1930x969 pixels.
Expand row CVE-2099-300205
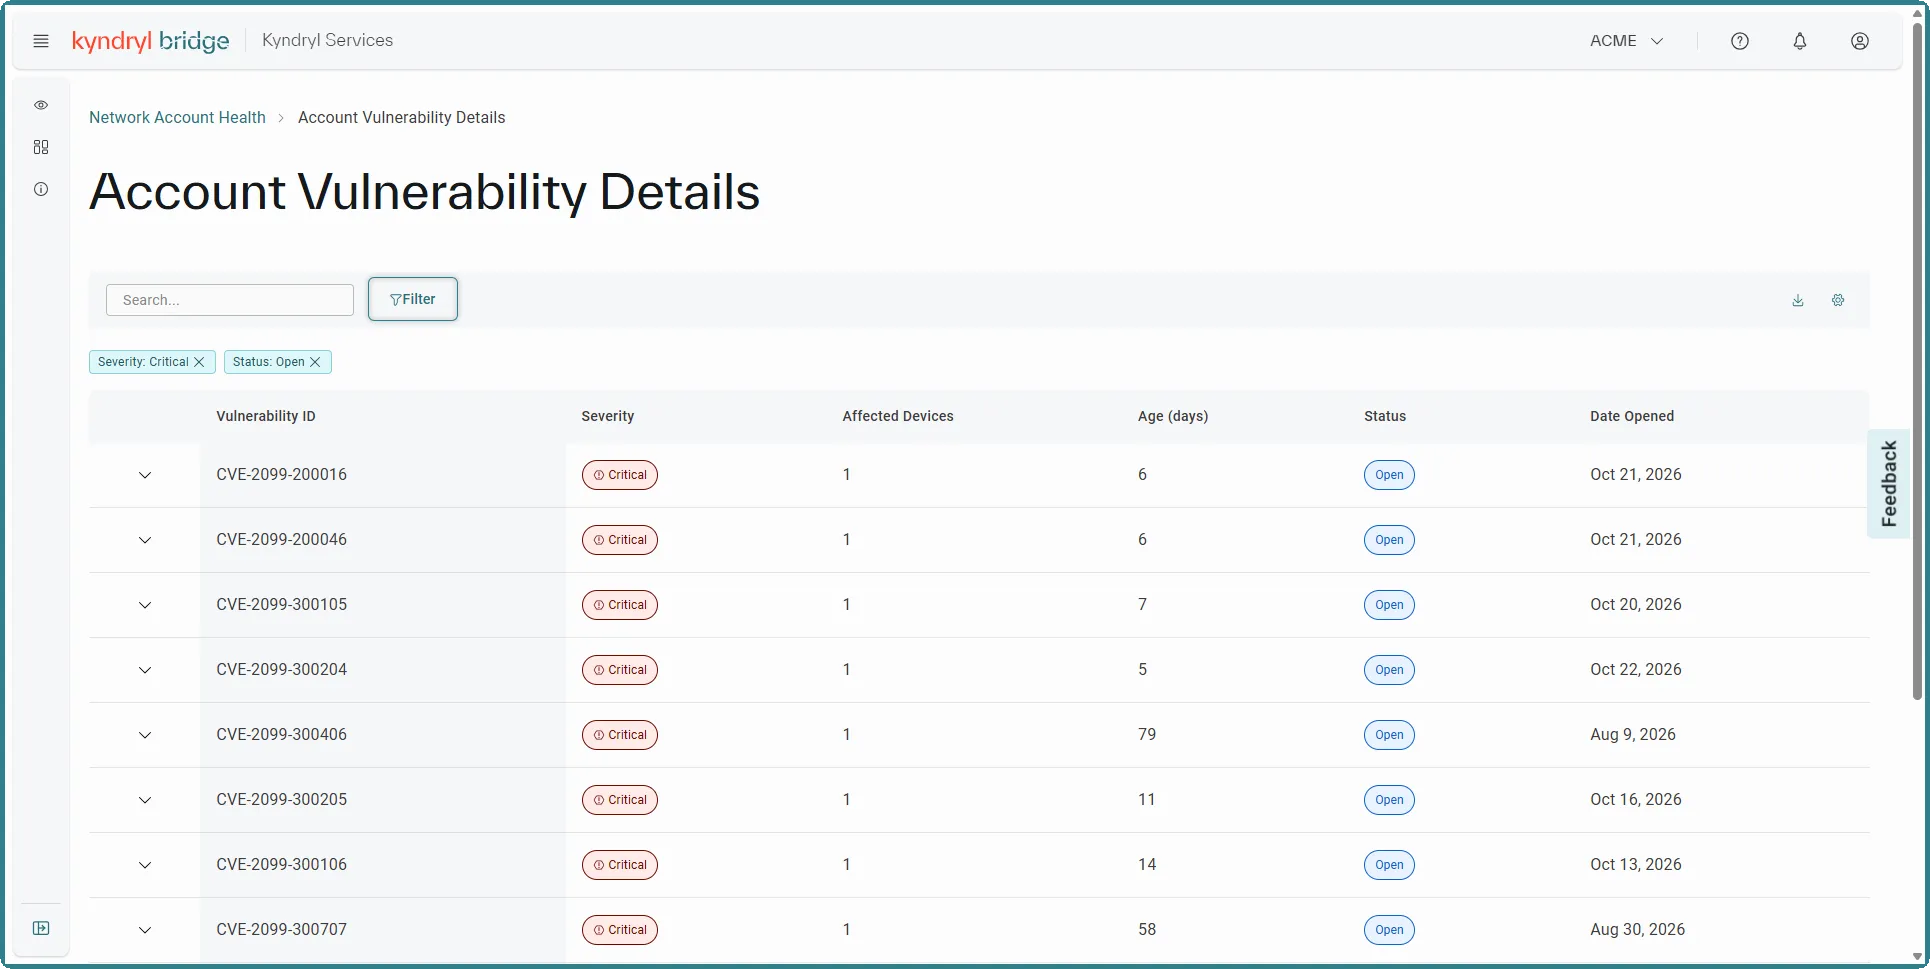[145, 800]
